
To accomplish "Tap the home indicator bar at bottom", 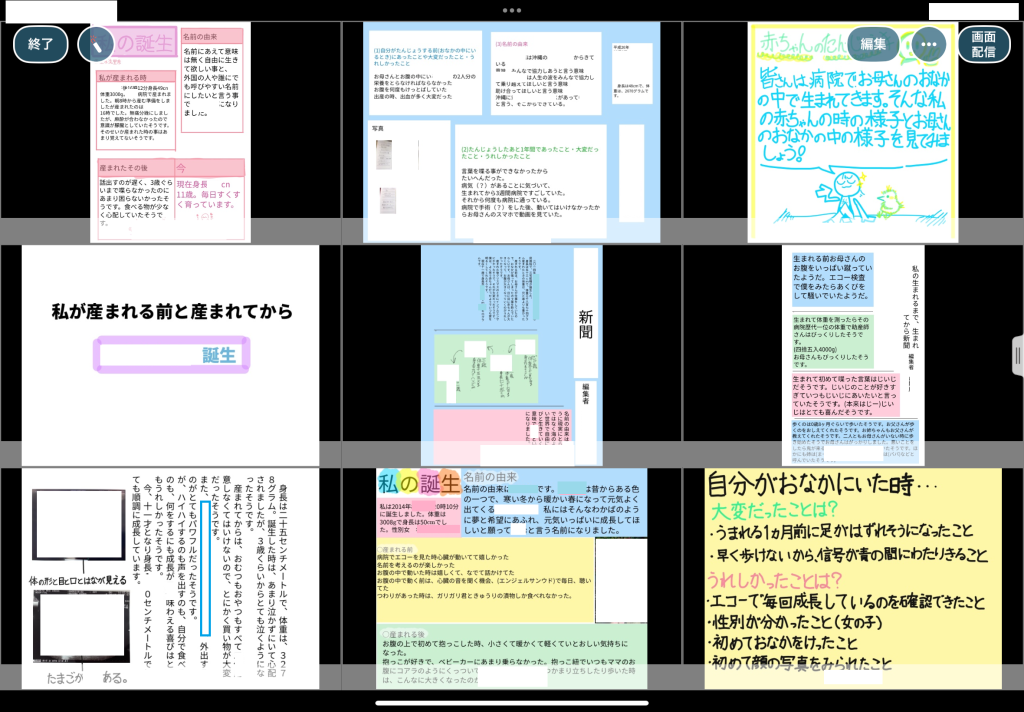I will click(x=512, y=702).
